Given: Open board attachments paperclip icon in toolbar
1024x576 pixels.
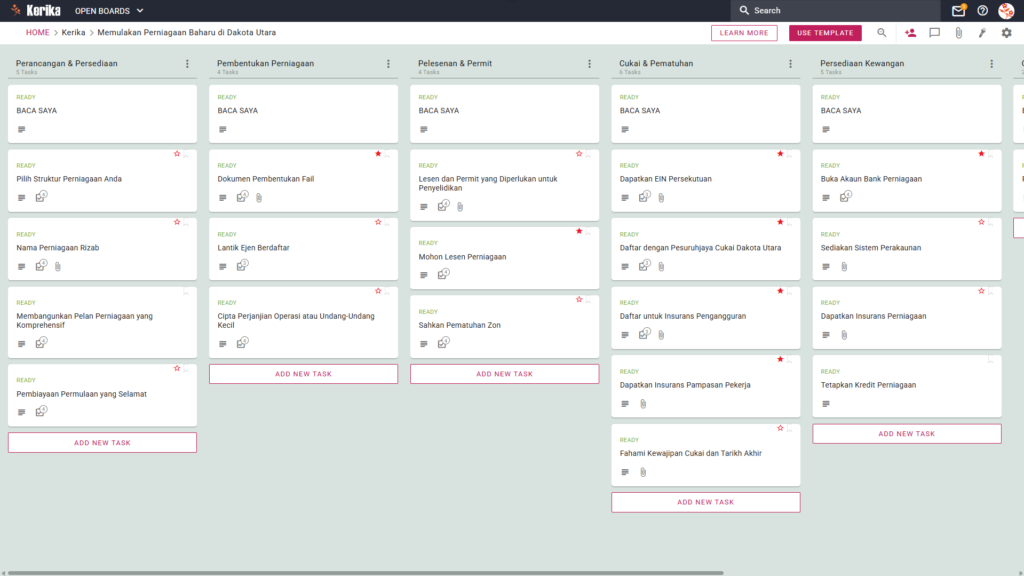Looking at the screenshot, I should (959, 33).
